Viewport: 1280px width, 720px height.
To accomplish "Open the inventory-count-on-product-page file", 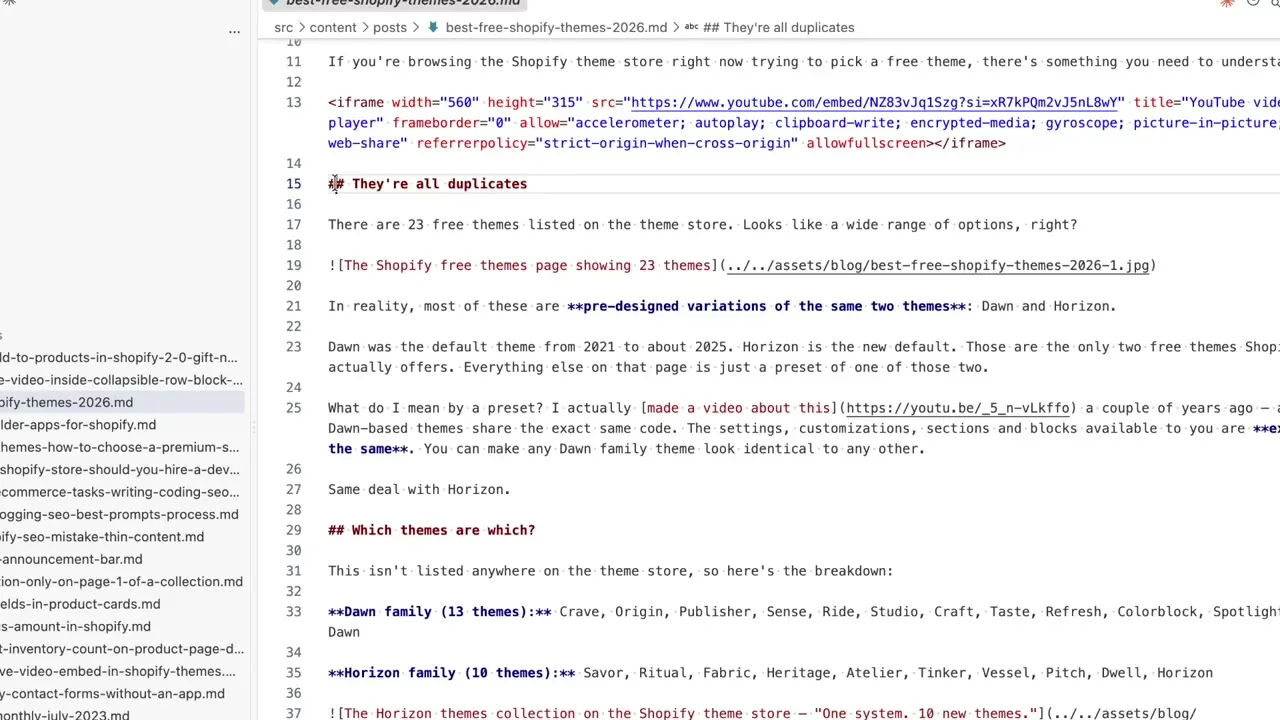I will (x=122, y=649).
